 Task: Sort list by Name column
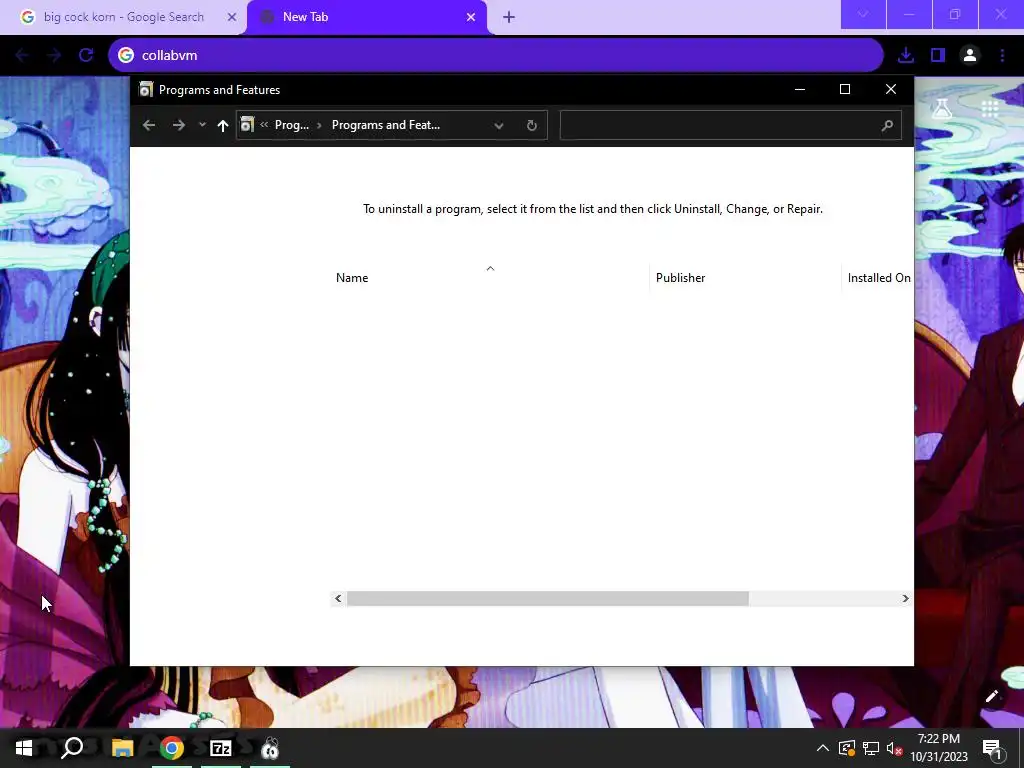point(490,278)
